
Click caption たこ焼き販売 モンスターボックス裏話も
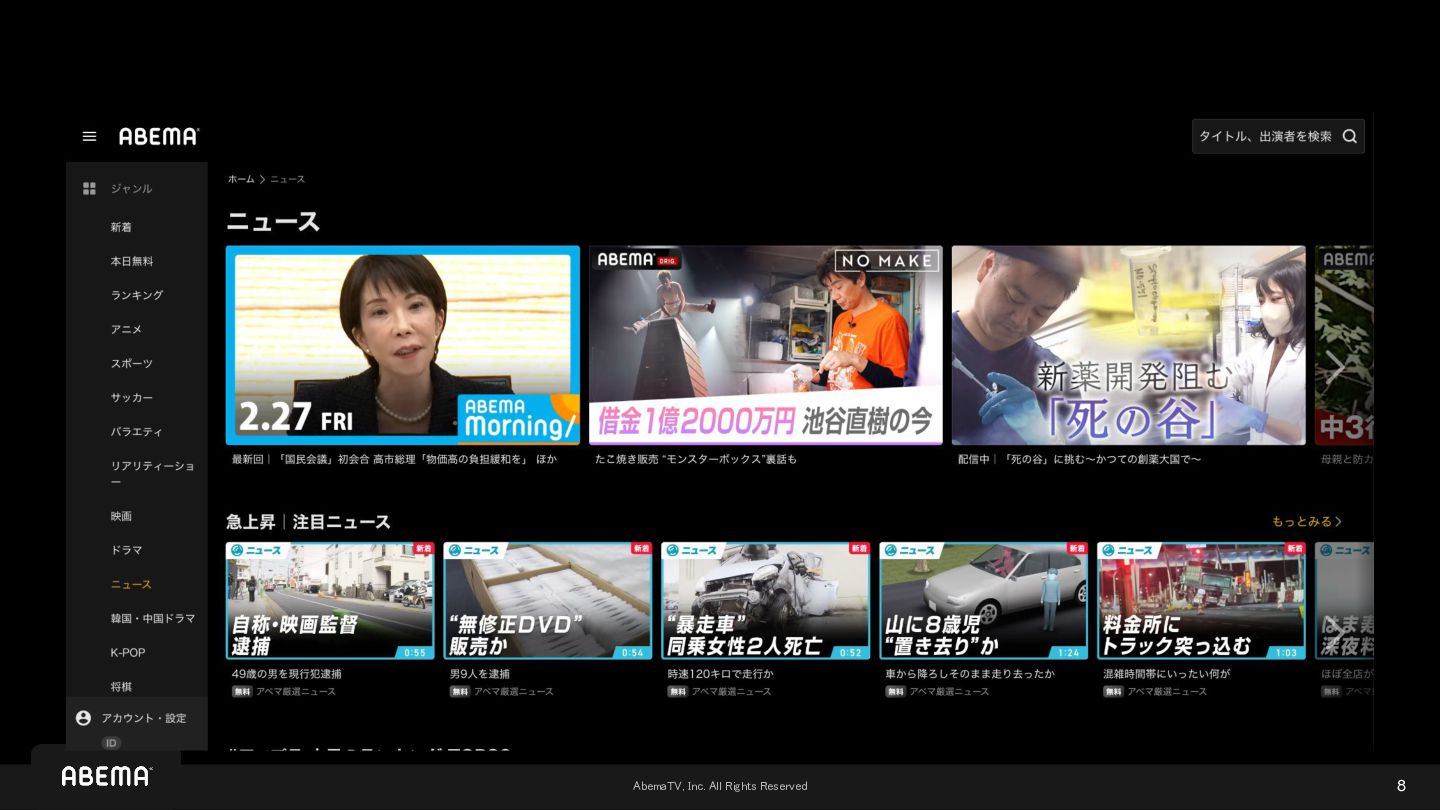coord(696,459)
